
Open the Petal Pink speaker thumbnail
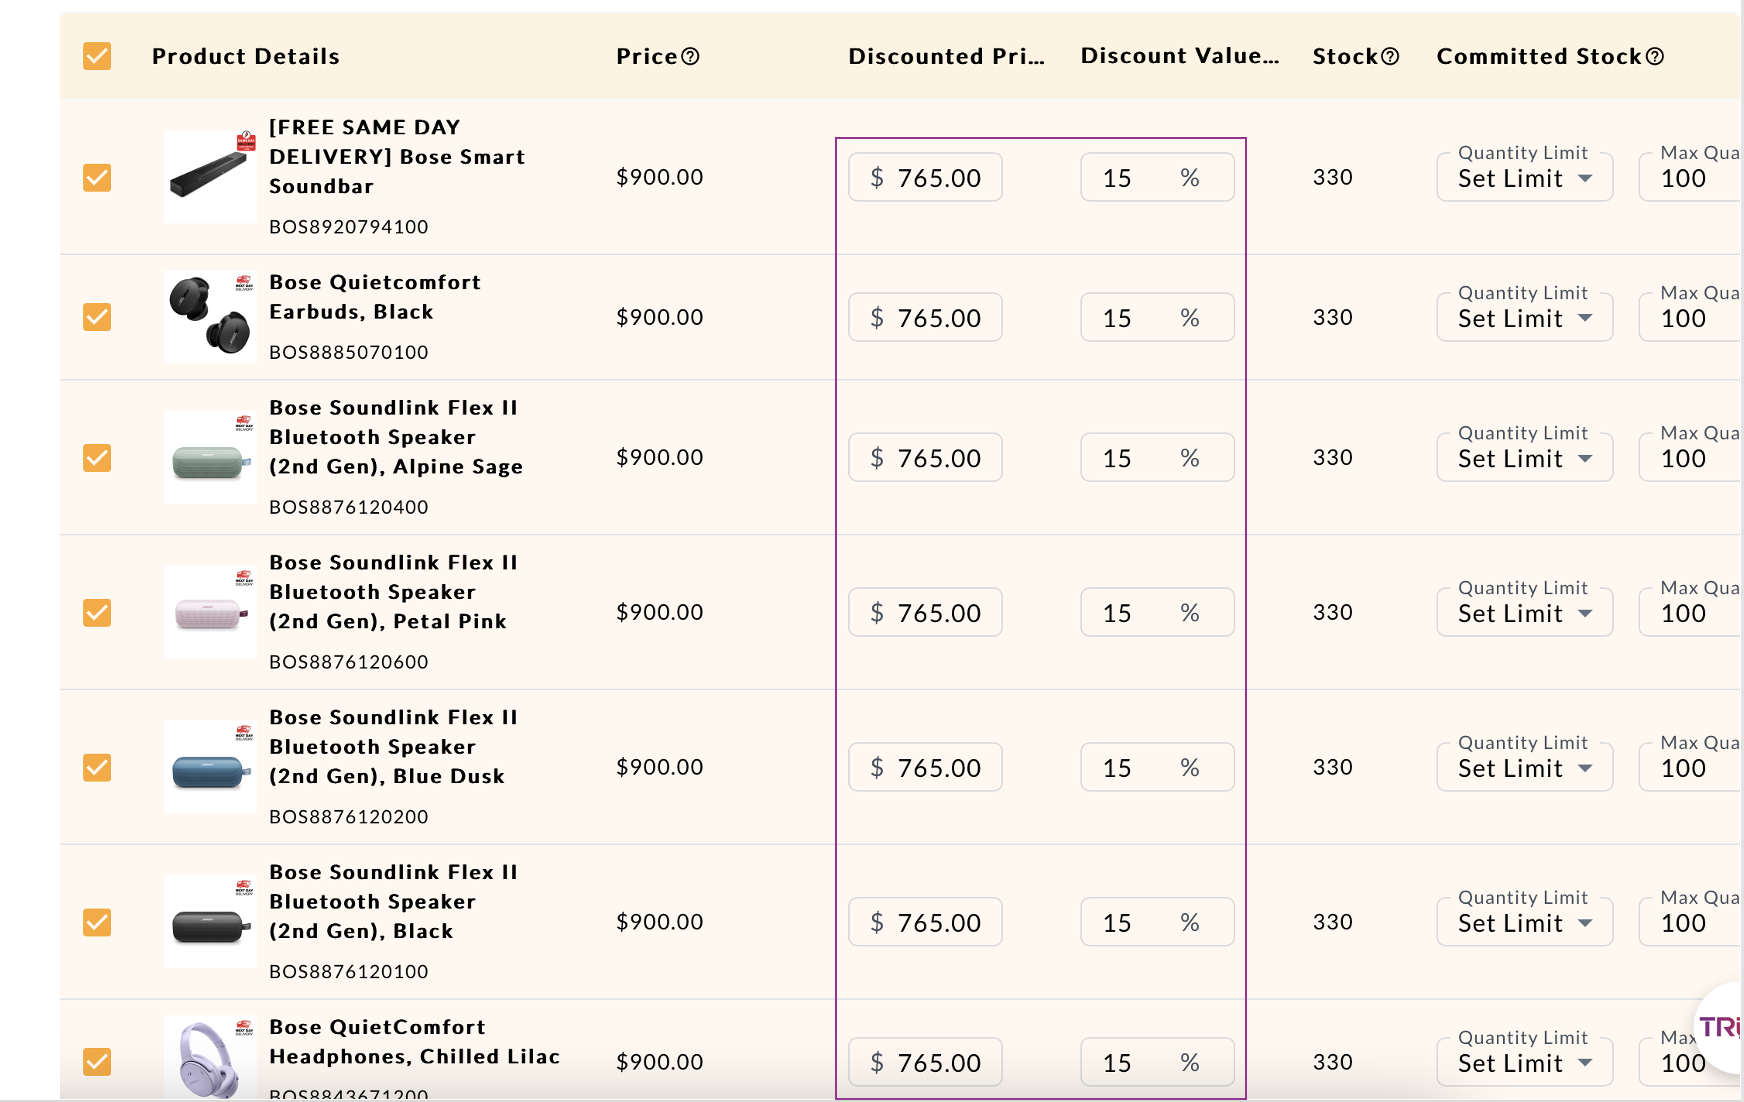point(210,612)
